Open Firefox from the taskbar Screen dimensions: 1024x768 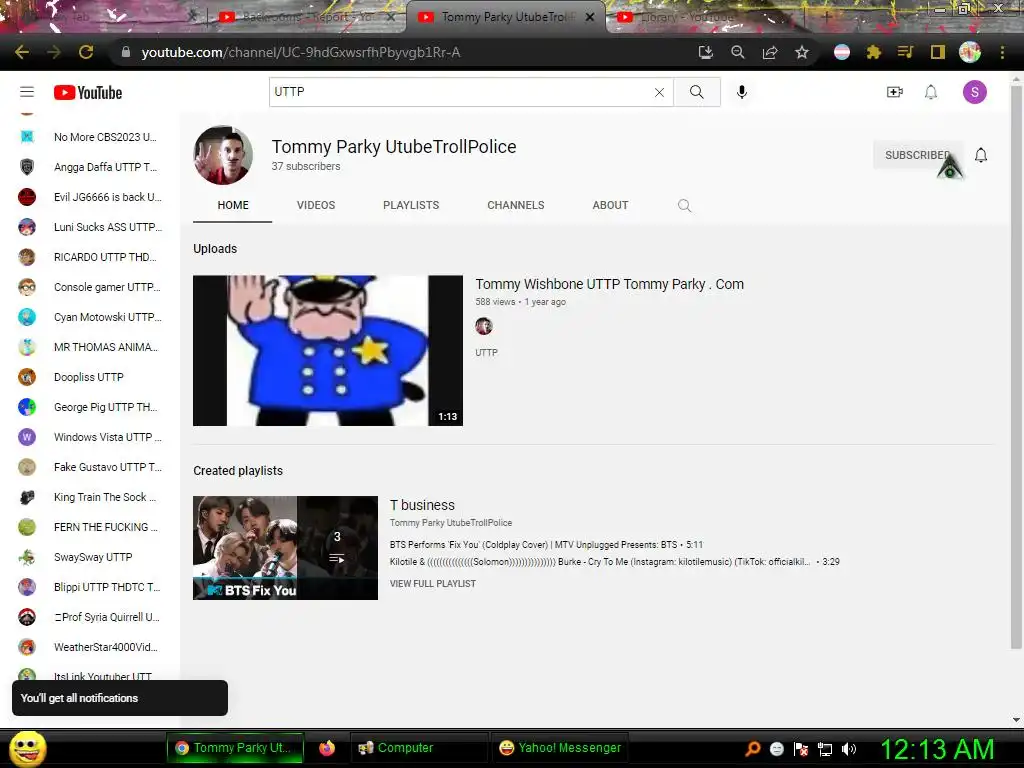pyautogui.click(x=327, y=748)
